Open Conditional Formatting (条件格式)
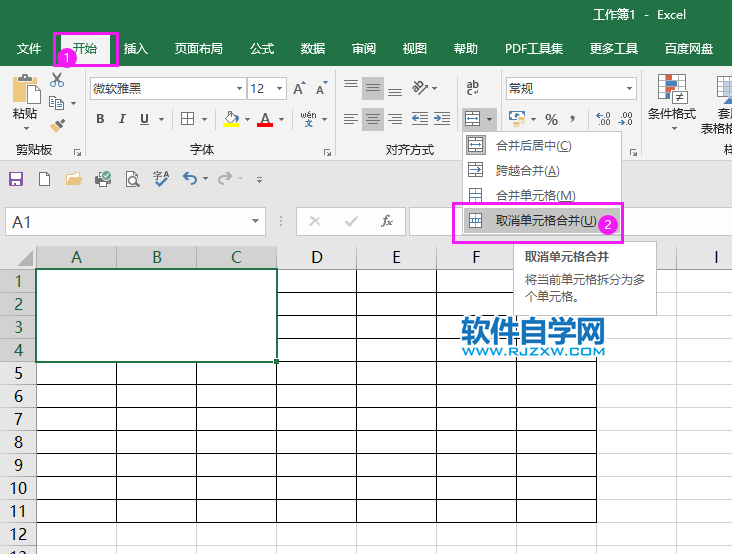This screenshot has height=554, width=732. 671,102
